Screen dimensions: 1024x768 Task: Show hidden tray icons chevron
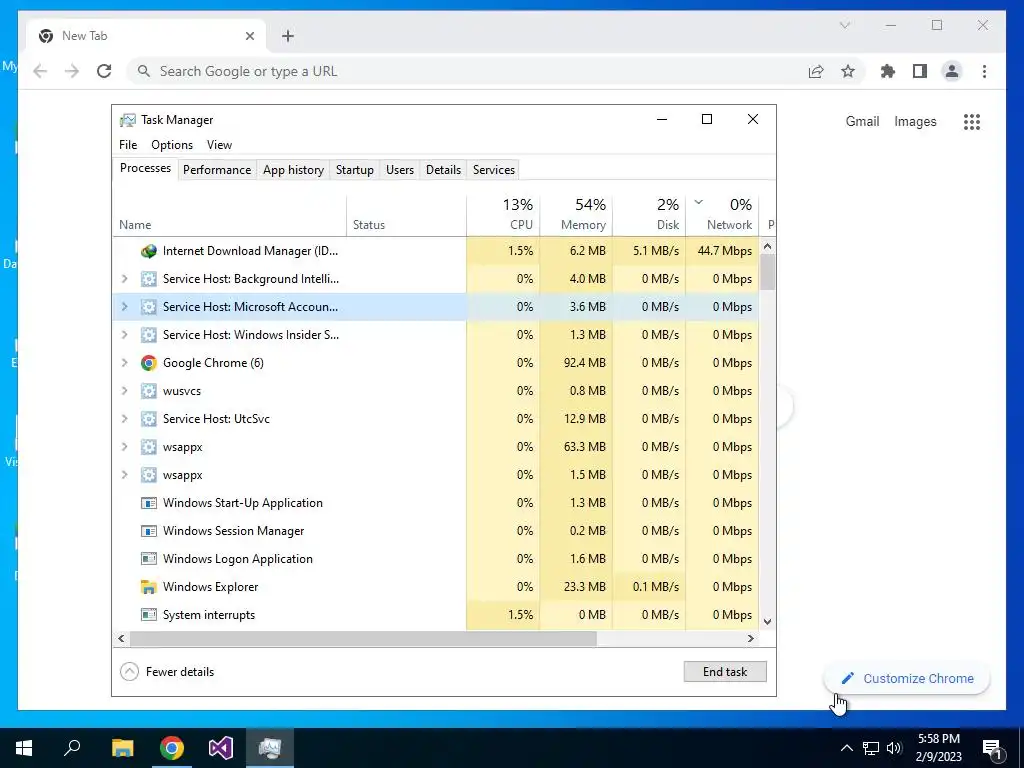846,748
